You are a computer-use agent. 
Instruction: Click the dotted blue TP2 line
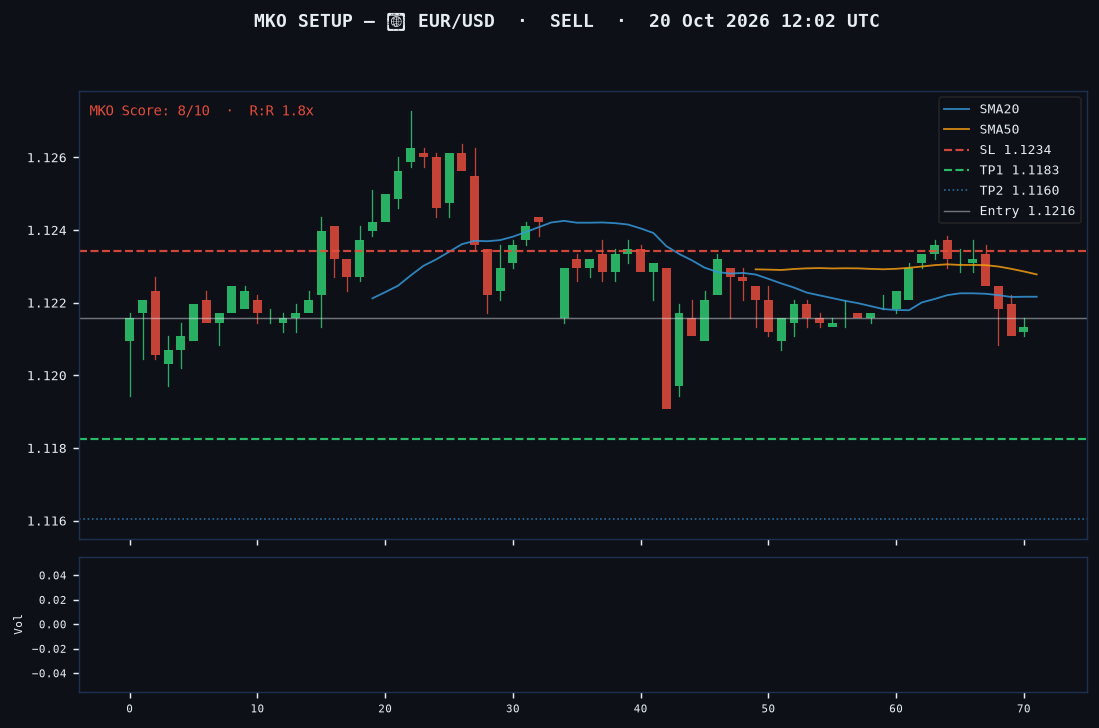[x=583, y=519]
